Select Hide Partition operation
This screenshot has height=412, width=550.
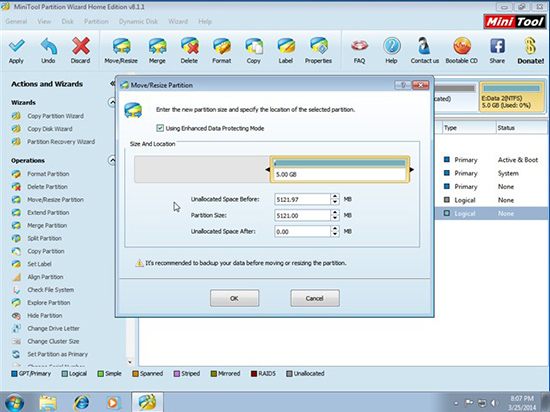[x=45, y=316]
